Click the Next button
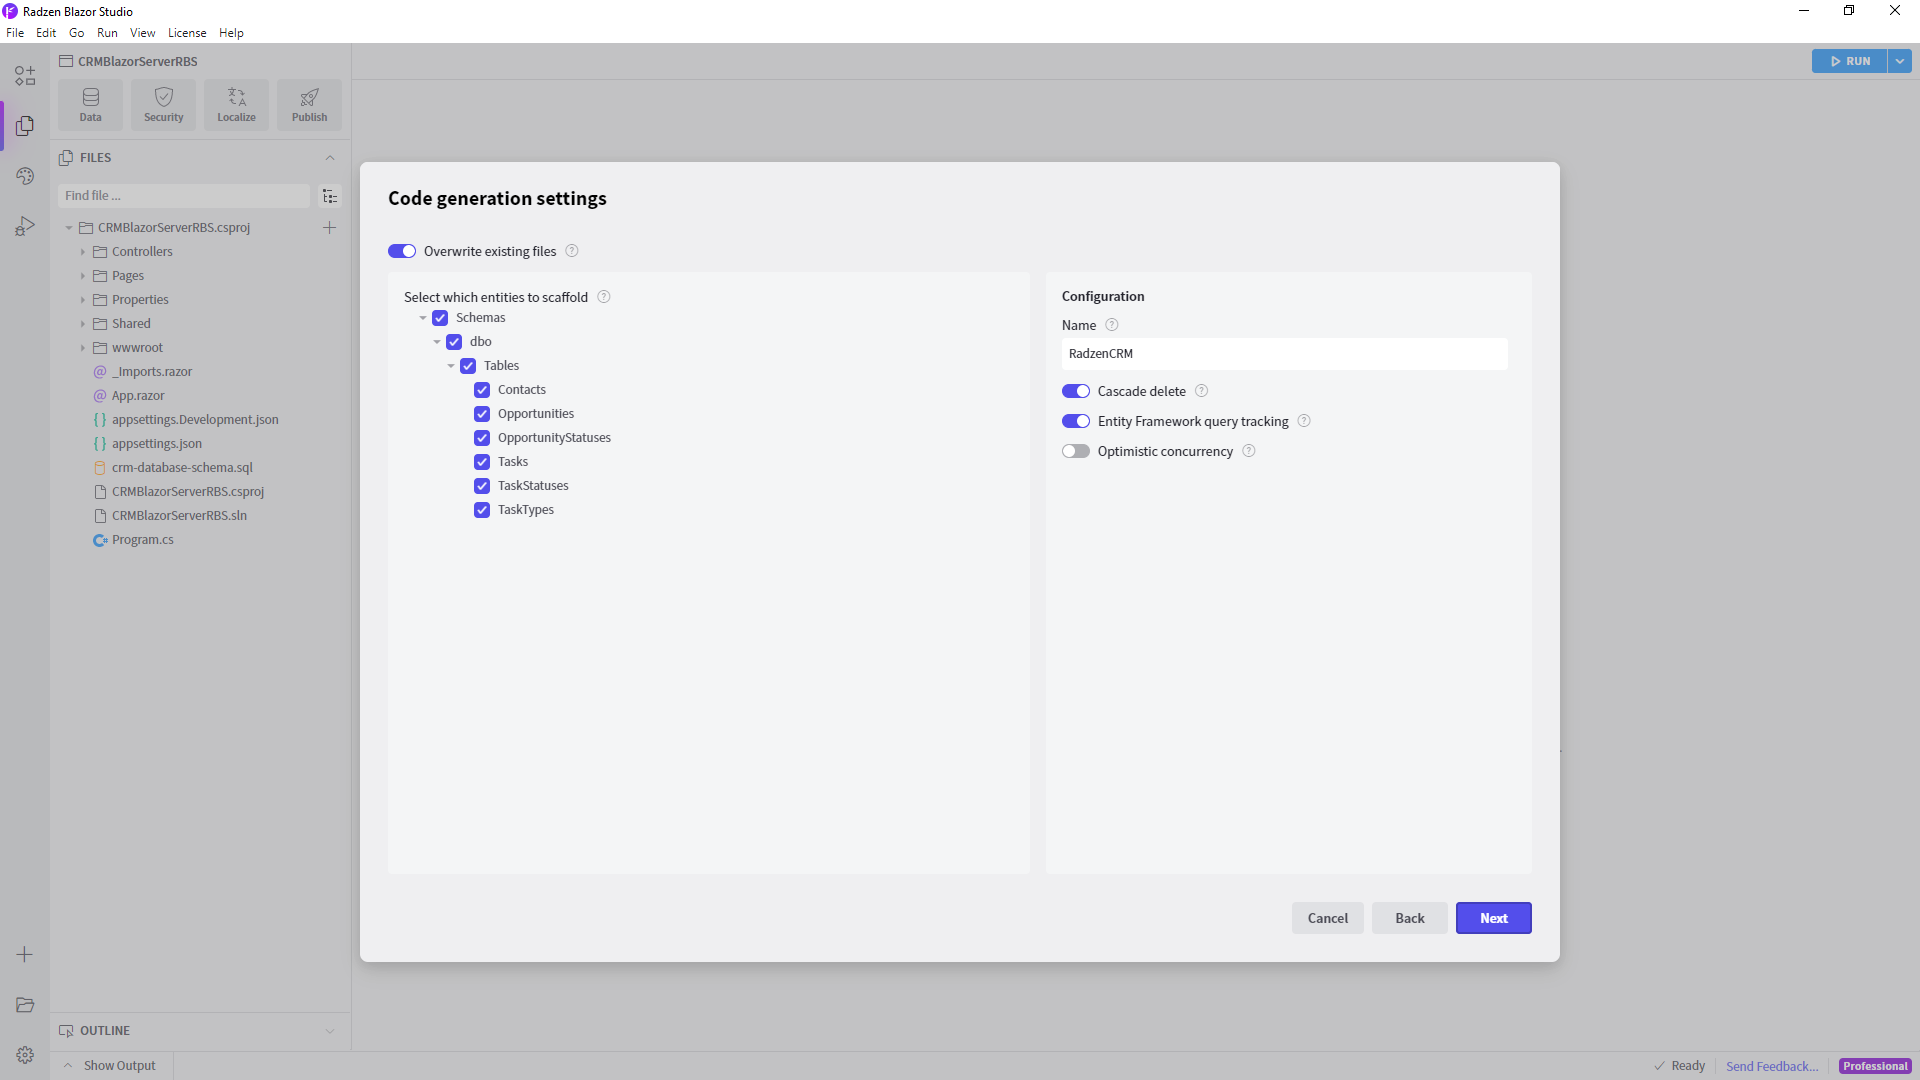The height and width of the screenshot is (1080, 1920). 1494,918
